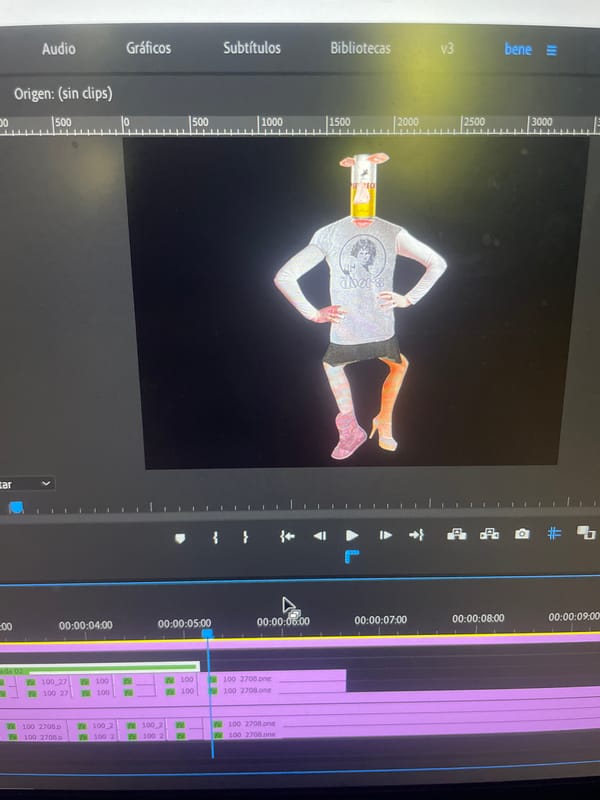Click the timeline playhead near 00:00:05:00
The width and height of the screenshot is (600, 800).
coord(207,633)
